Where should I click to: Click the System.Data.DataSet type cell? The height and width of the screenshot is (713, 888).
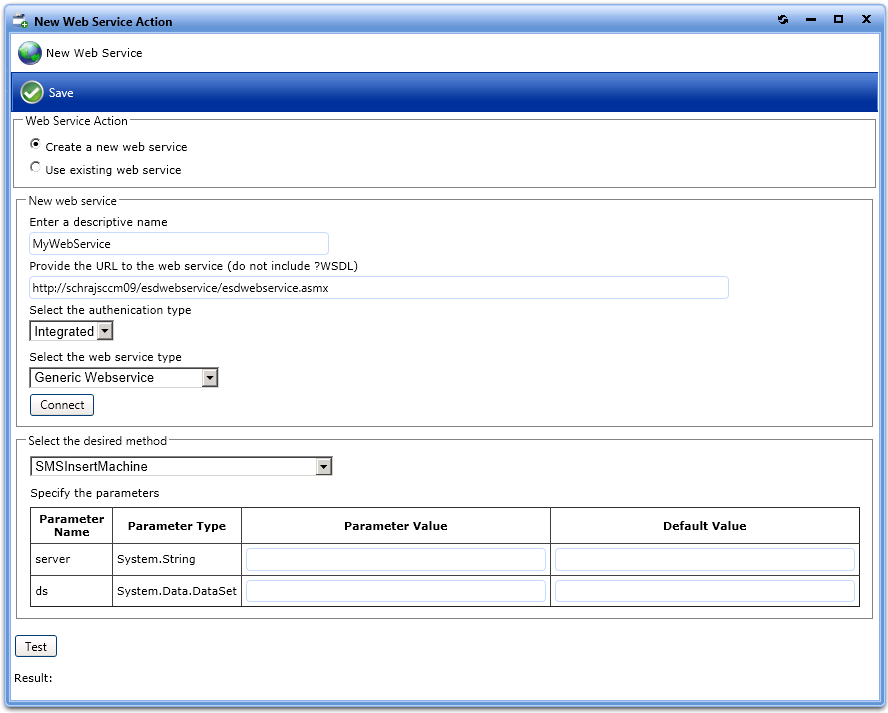pos(177,591)
